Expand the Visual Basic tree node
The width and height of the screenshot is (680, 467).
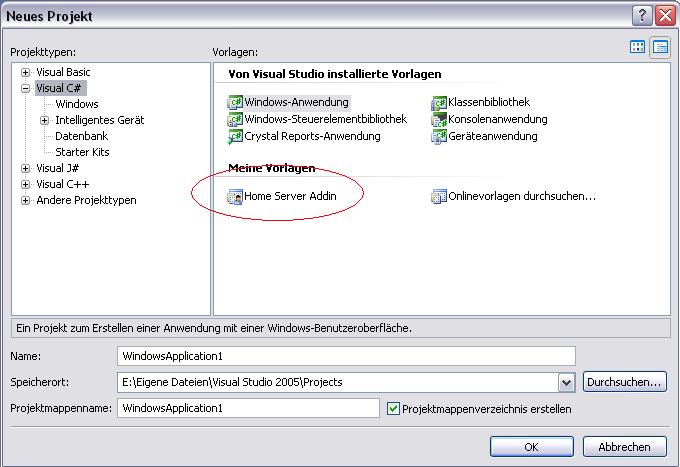click(26, 72)
